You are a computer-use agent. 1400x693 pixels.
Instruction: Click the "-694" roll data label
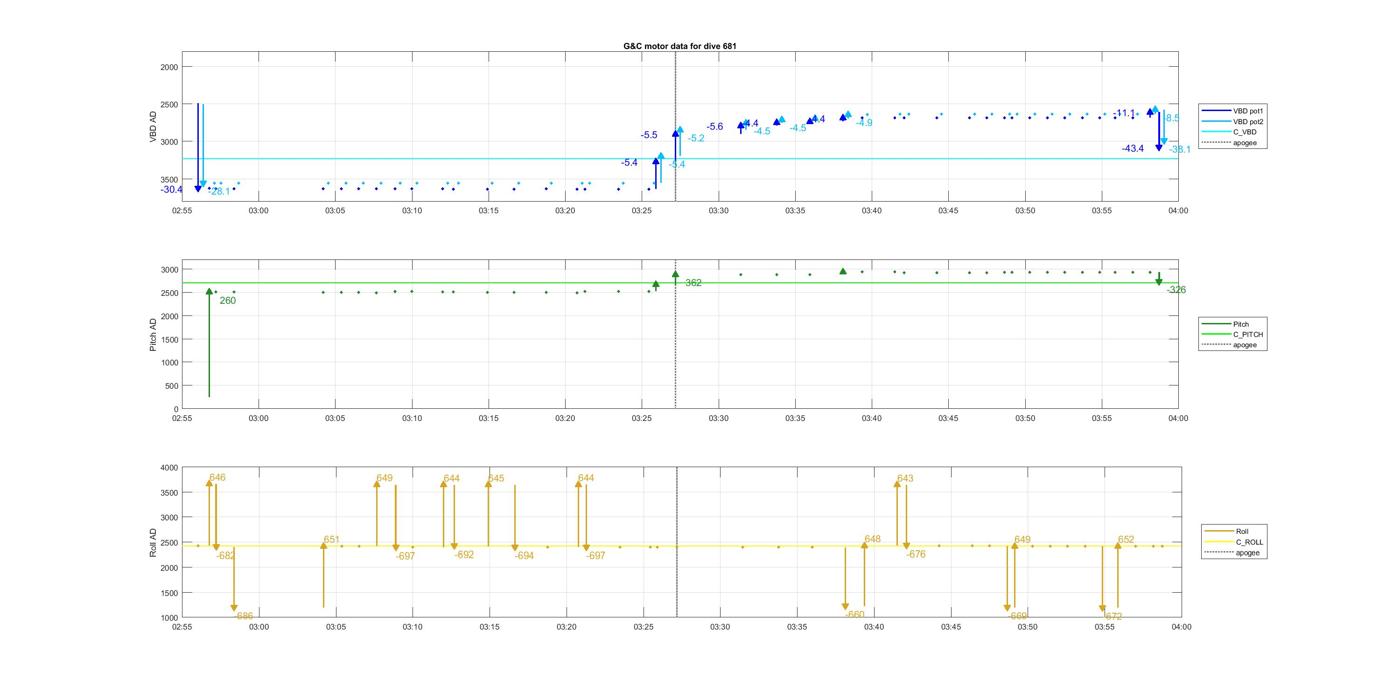[x=524, y=556]
